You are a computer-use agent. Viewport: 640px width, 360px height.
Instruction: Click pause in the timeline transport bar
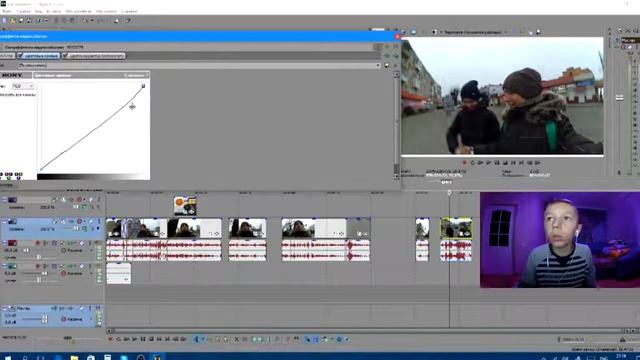(143, 339)
